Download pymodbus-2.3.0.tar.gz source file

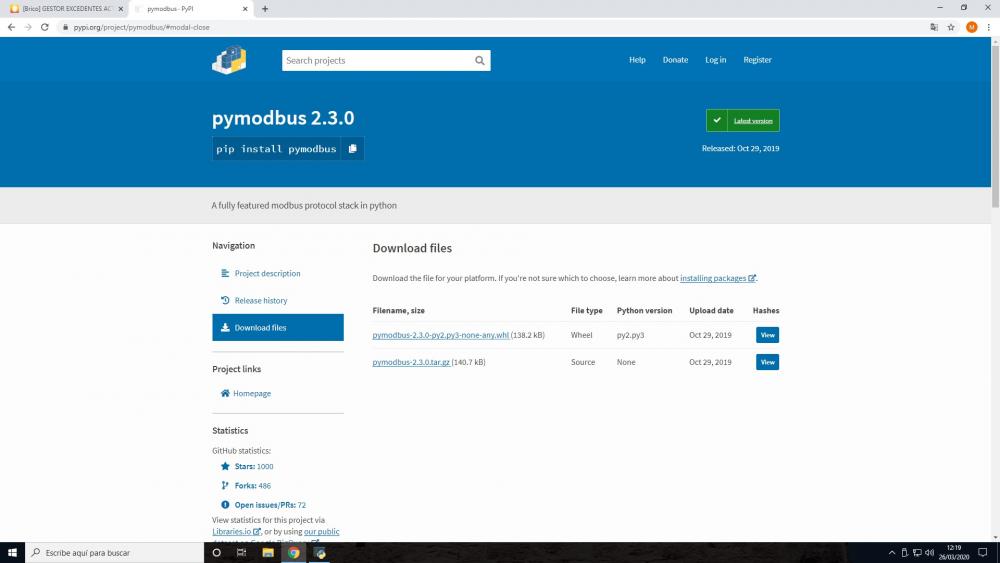(x=411, y=362)
